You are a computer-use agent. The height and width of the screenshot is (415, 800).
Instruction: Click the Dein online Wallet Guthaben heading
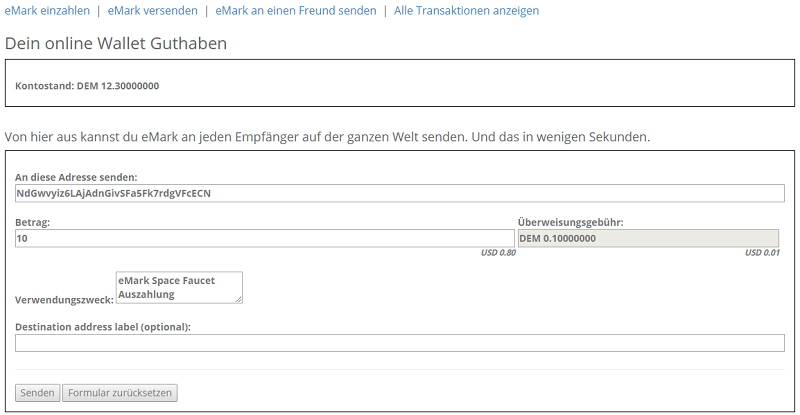point(116,43)
